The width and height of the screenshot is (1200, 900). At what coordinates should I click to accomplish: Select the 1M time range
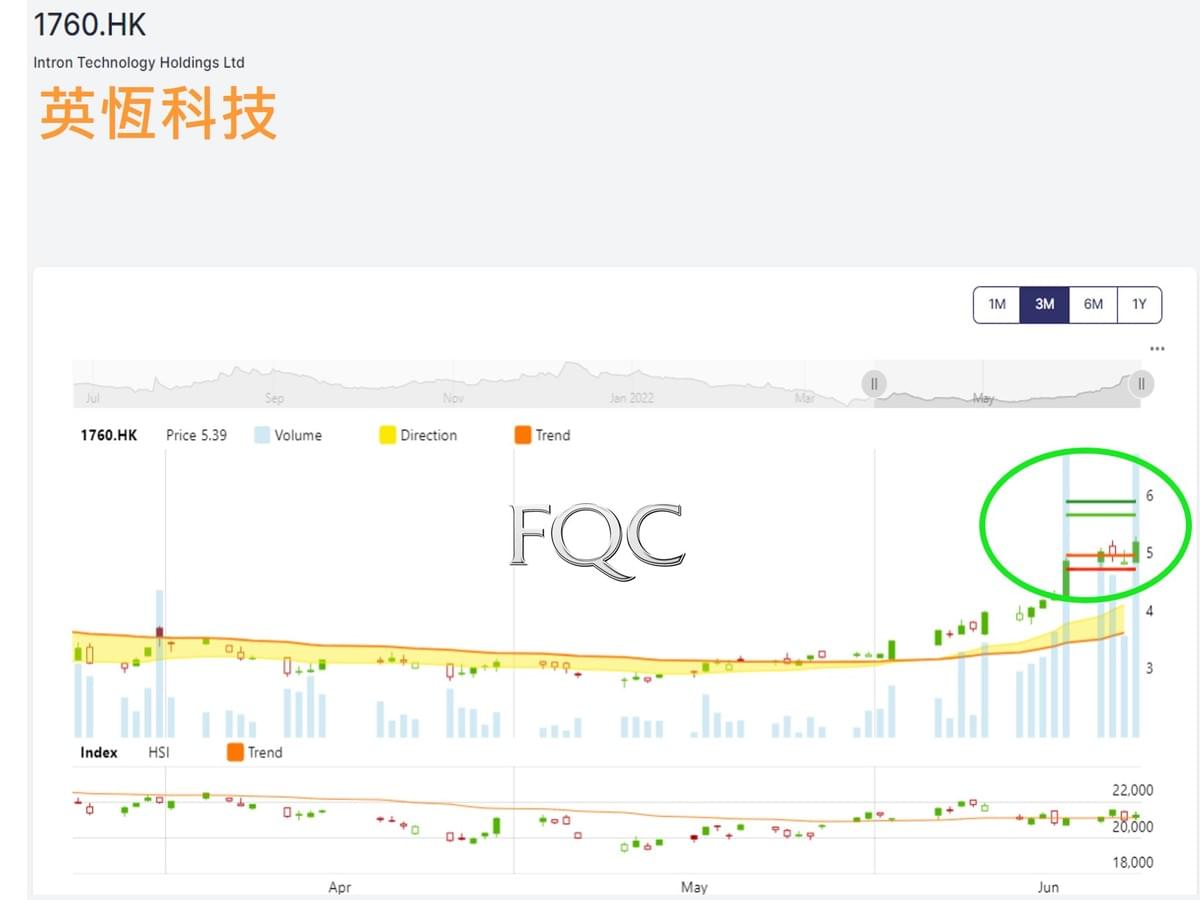coord(997,305)
